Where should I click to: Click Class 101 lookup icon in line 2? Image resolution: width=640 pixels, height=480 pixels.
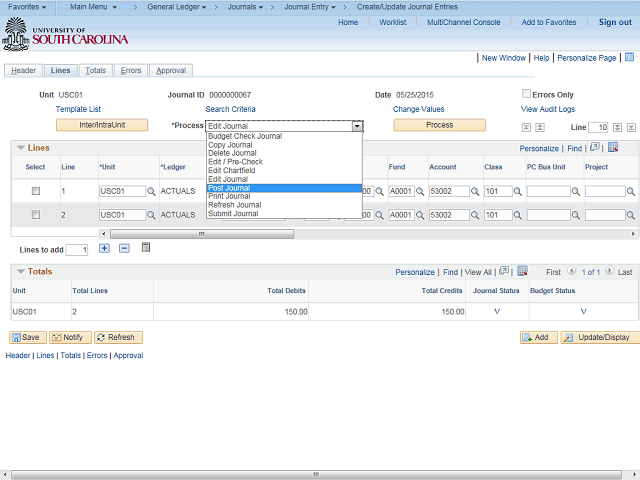click(x=519, y=215)
